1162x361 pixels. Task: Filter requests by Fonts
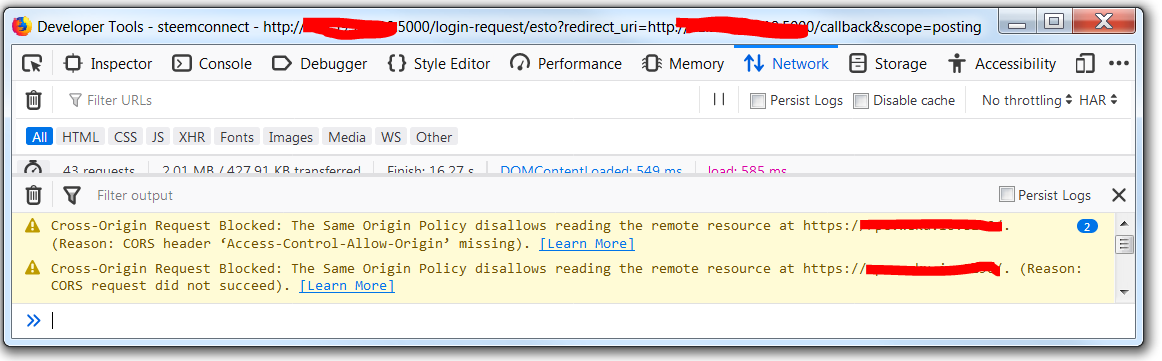pyautogui.click(x=237, y=136)
